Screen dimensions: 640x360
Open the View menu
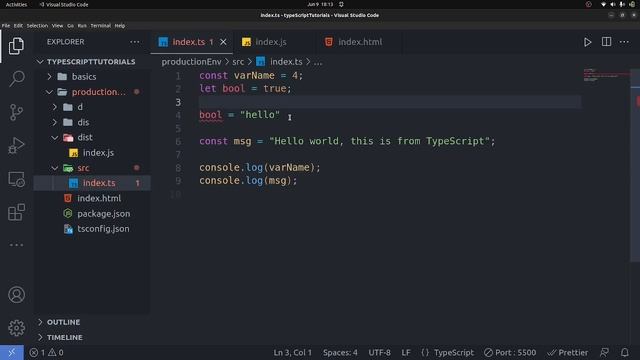(57, 25)
